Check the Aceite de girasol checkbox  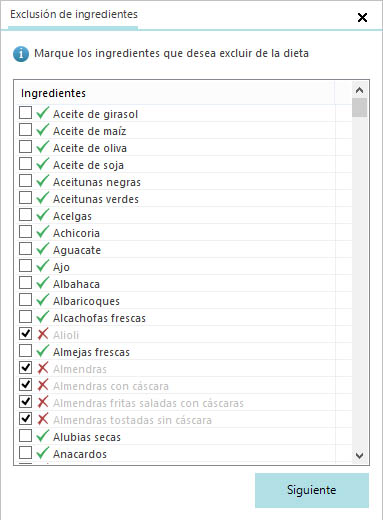point(25,113)
